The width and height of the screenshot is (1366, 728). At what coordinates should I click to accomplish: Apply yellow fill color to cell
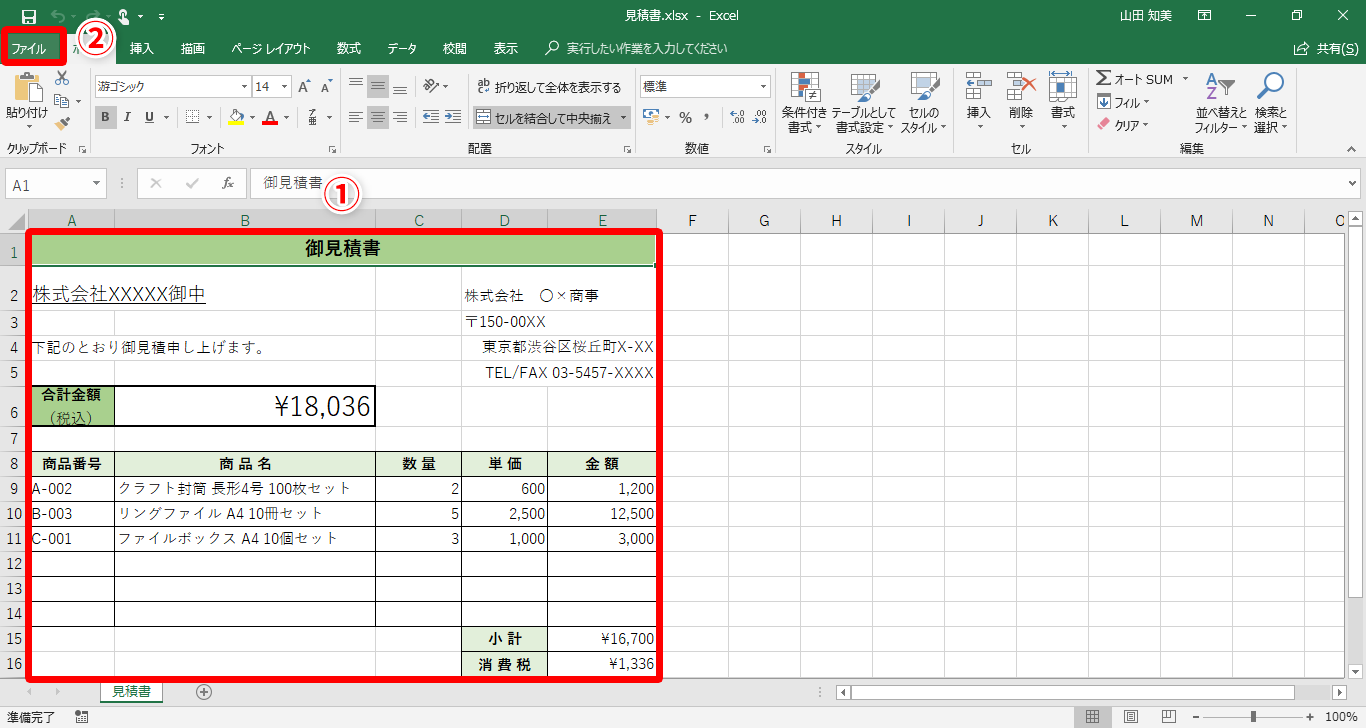[235, 117]
